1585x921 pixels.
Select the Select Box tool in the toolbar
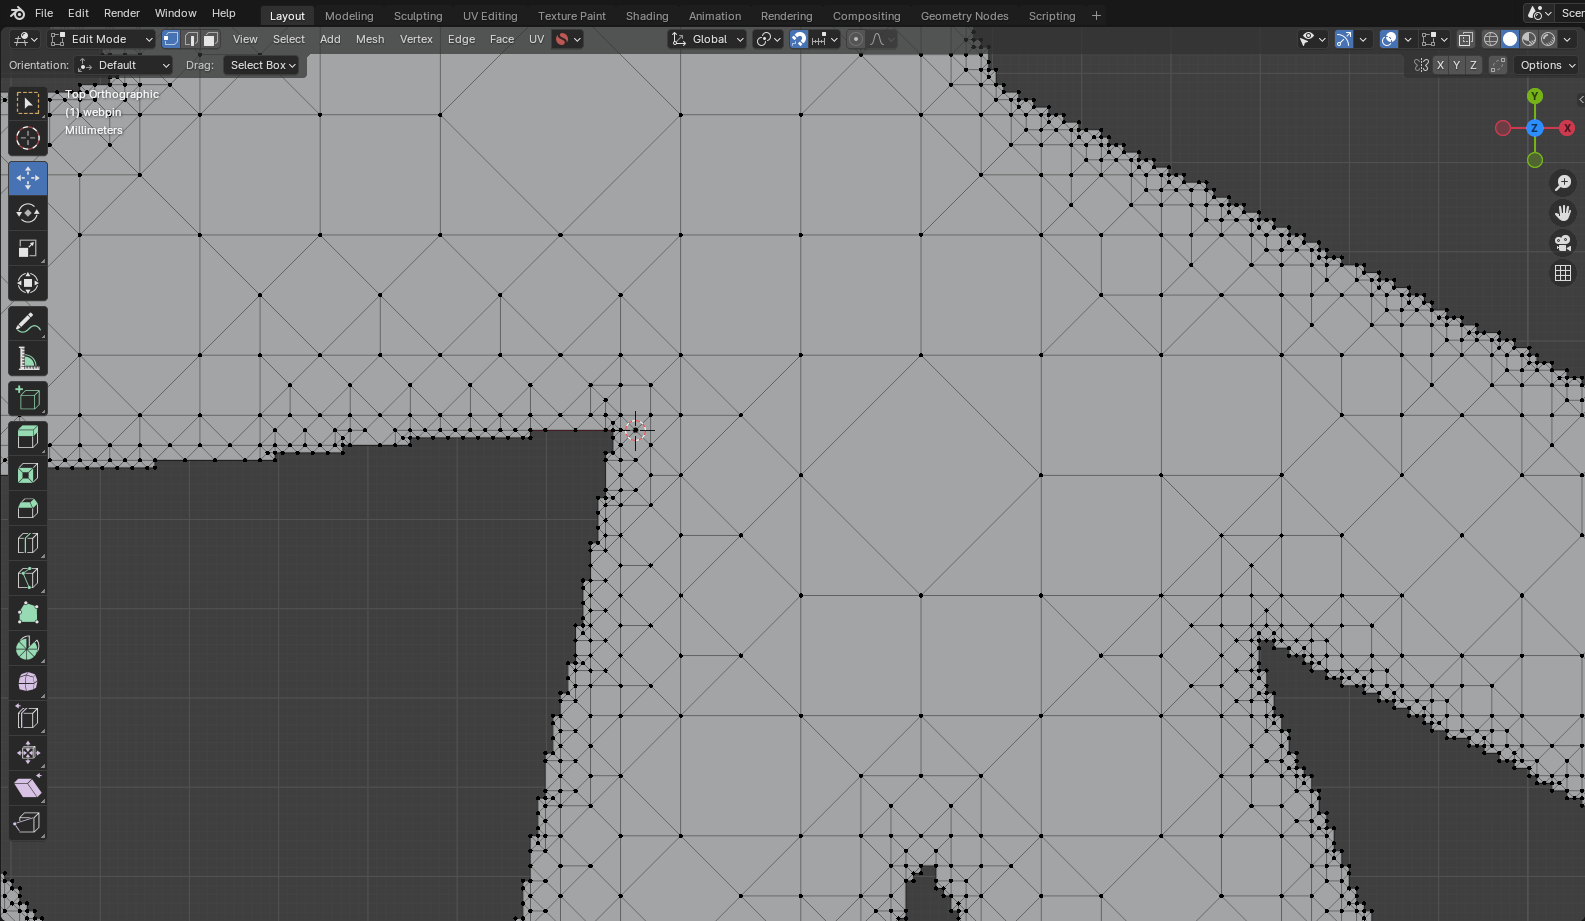click(x=28, y=103)
